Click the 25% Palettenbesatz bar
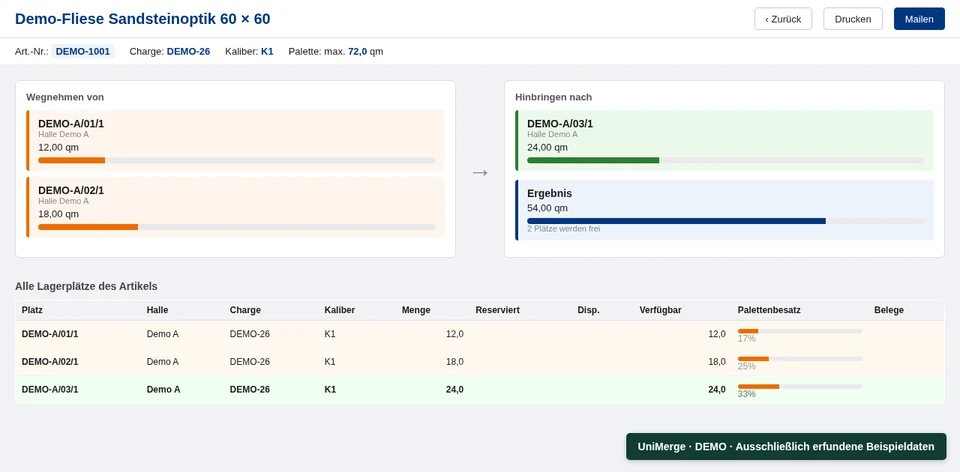 tap(800, 359)
